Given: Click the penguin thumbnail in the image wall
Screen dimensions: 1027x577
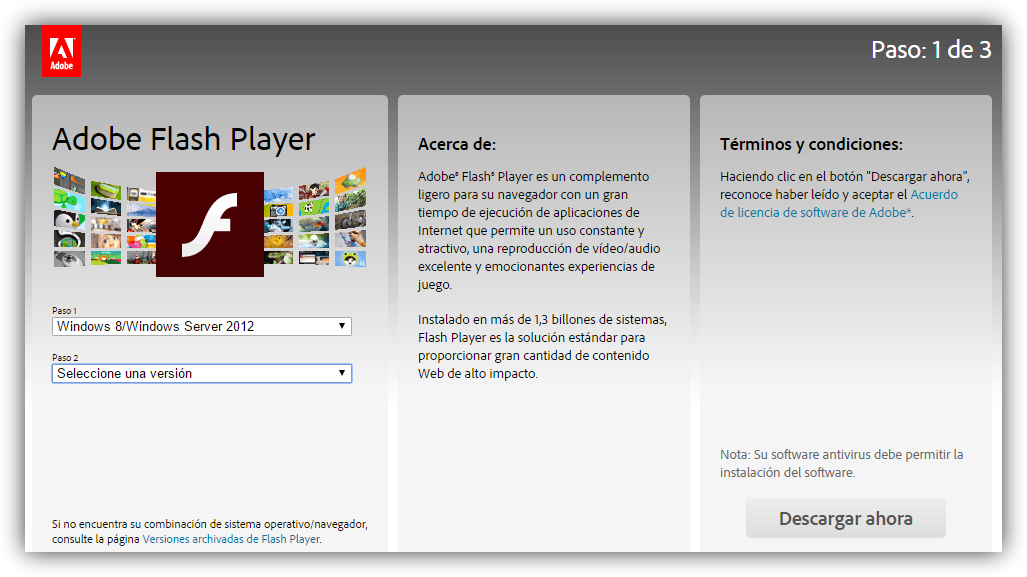Looking at the screenshot, I should [68, 220].
